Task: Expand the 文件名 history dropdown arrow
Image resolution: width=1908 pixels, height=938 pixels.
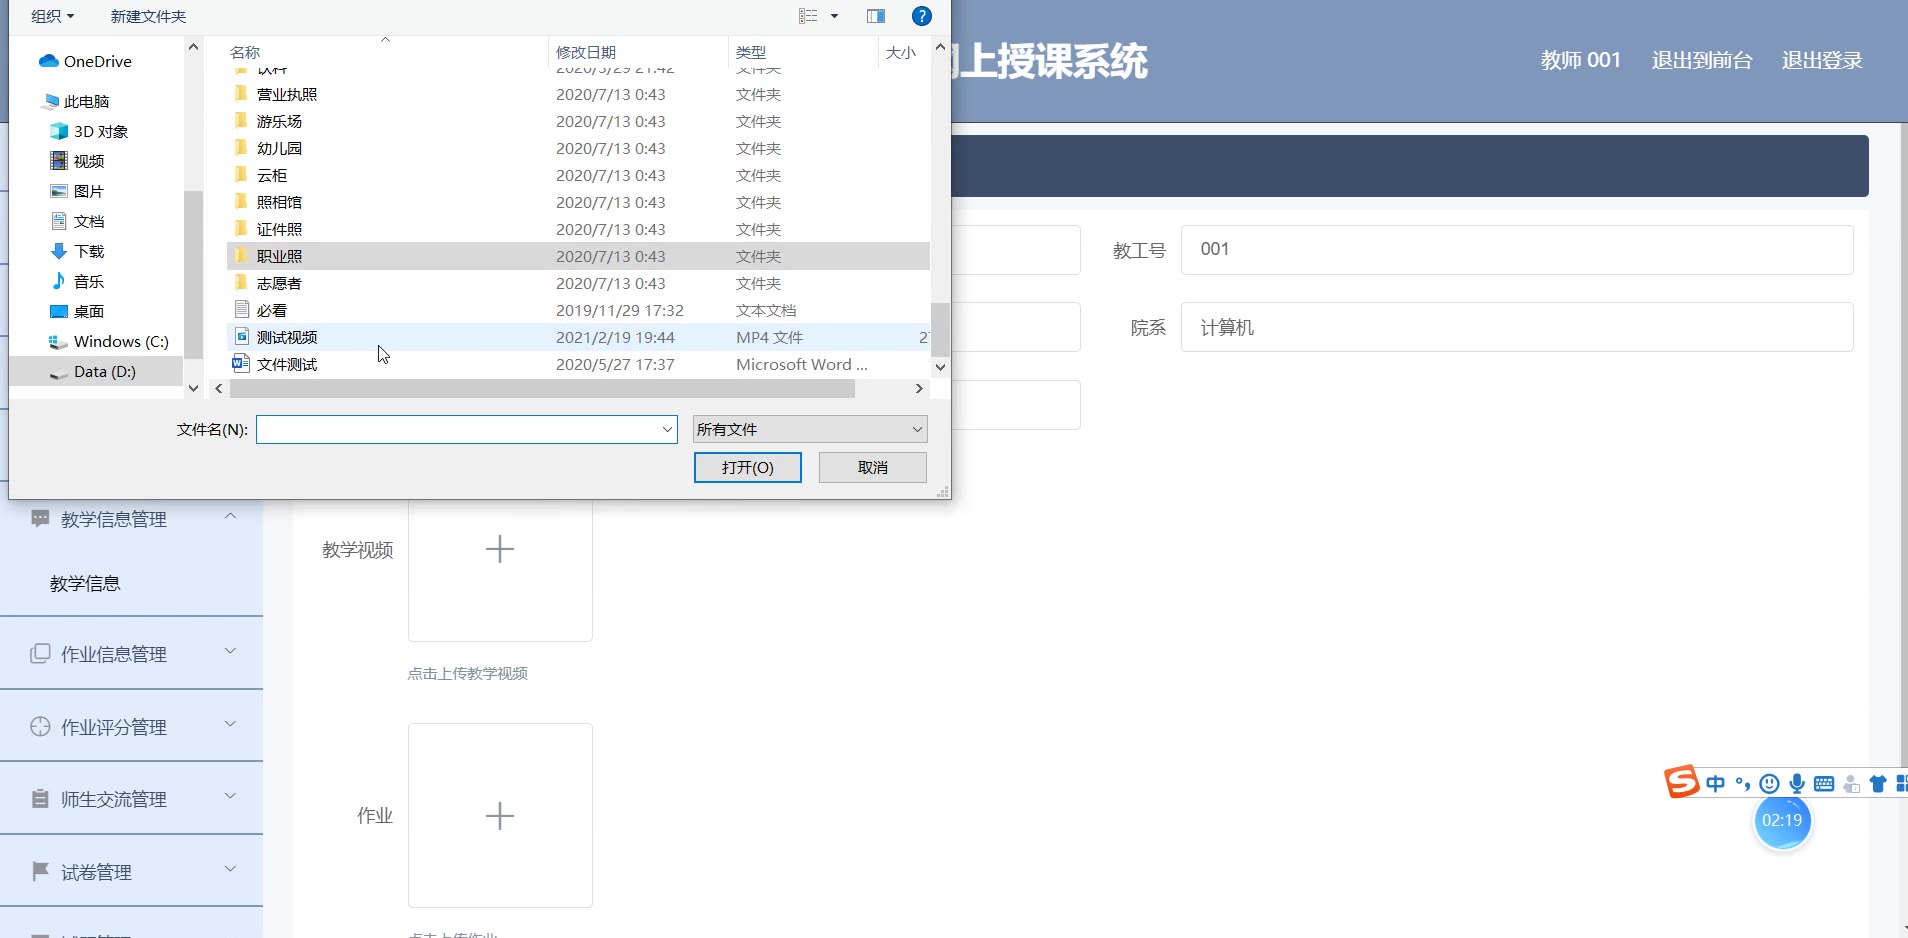Action: [667, 429]
